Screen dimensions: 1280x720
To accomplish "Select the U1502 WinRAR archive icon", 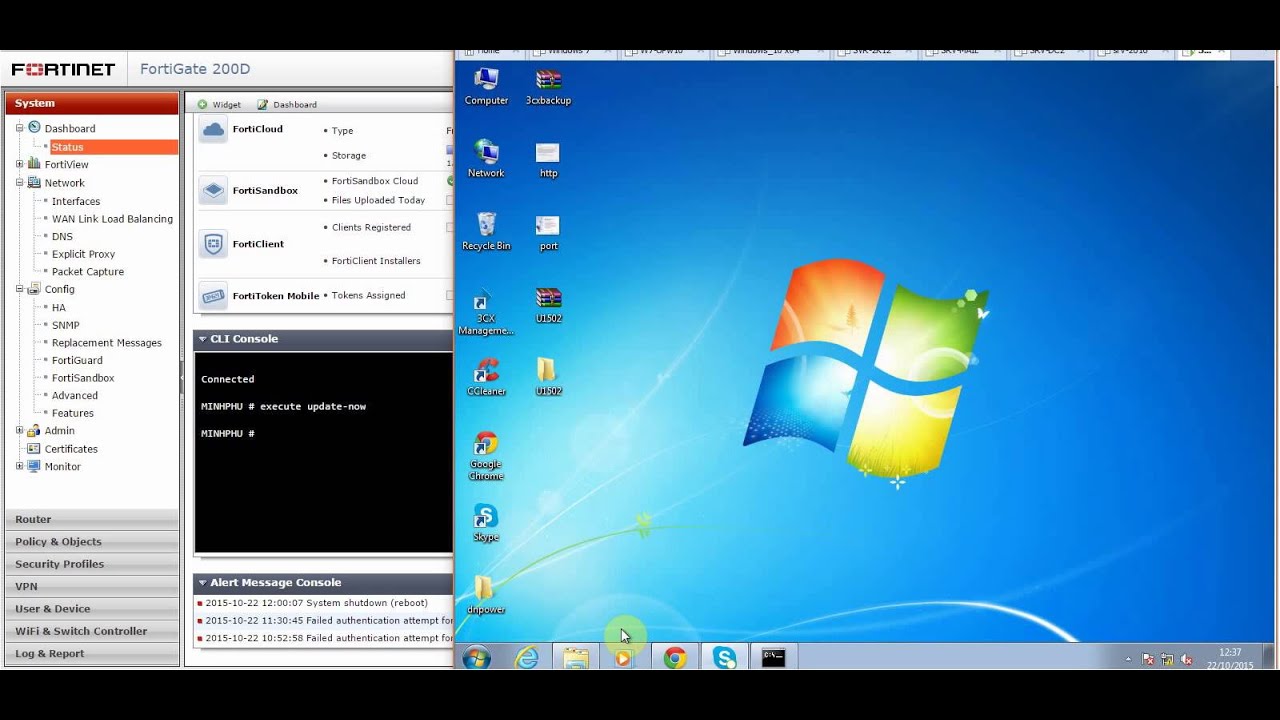I will click(548, 305).
